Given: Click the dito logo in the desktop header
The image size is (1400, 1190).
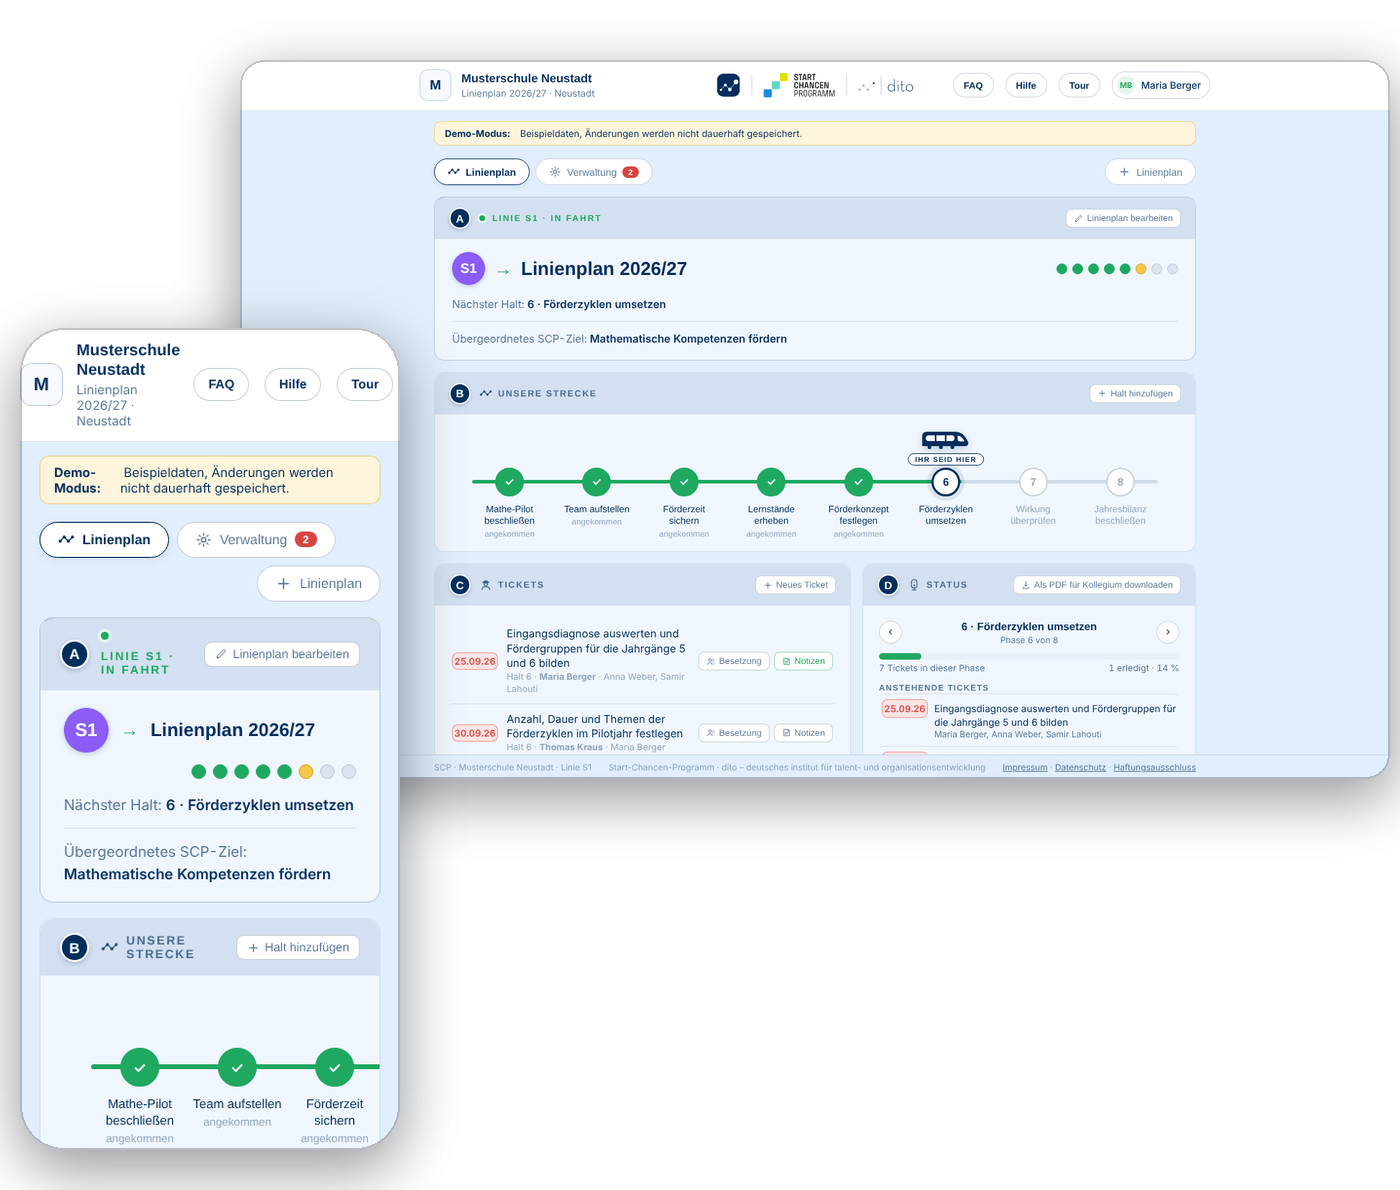Looking at the screenshot, I should tap(886, 86).
